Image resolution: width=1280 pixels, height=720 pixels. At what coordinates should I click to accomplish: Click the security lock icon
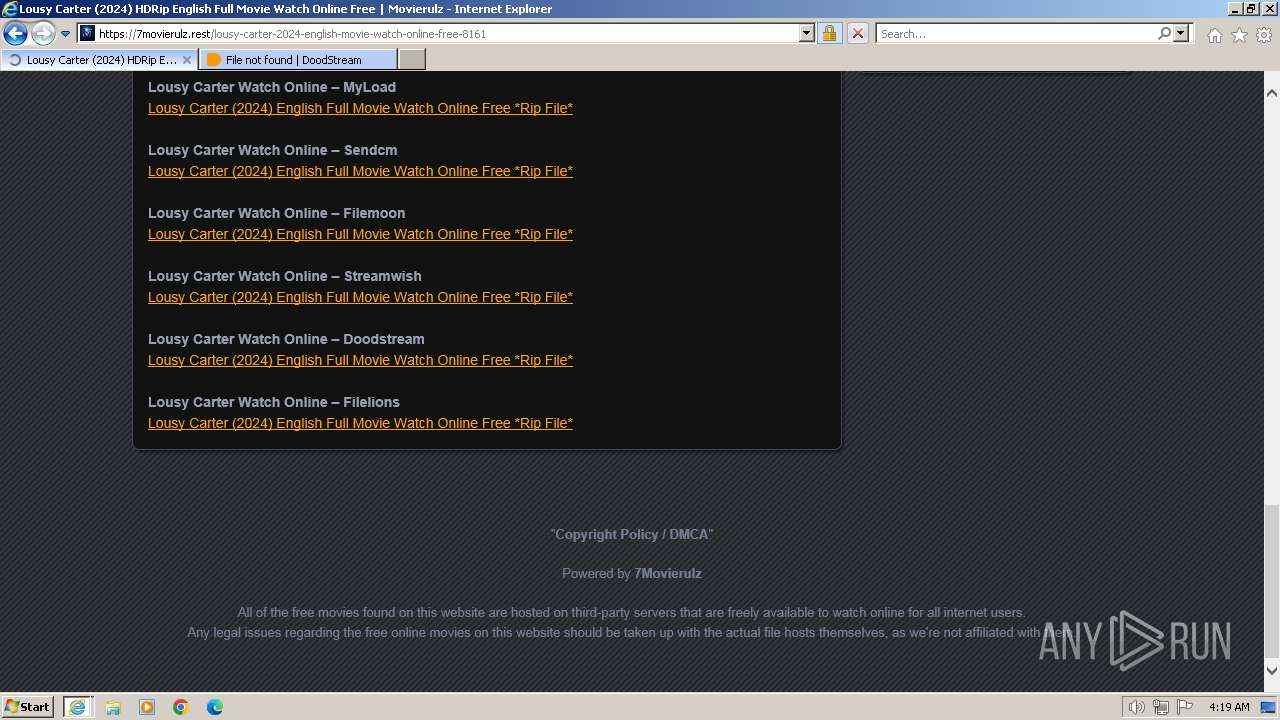coord(829,33)
